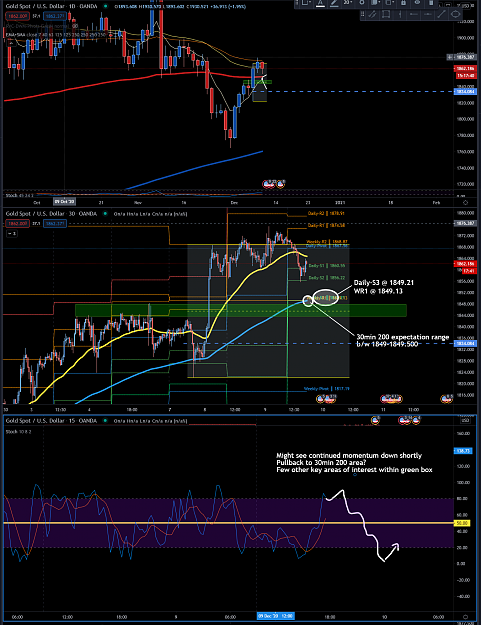This screenshot has width=481, height=625.
Task: Select the 'Might see continued momentum' note
Action: click(x=355, y=462)
